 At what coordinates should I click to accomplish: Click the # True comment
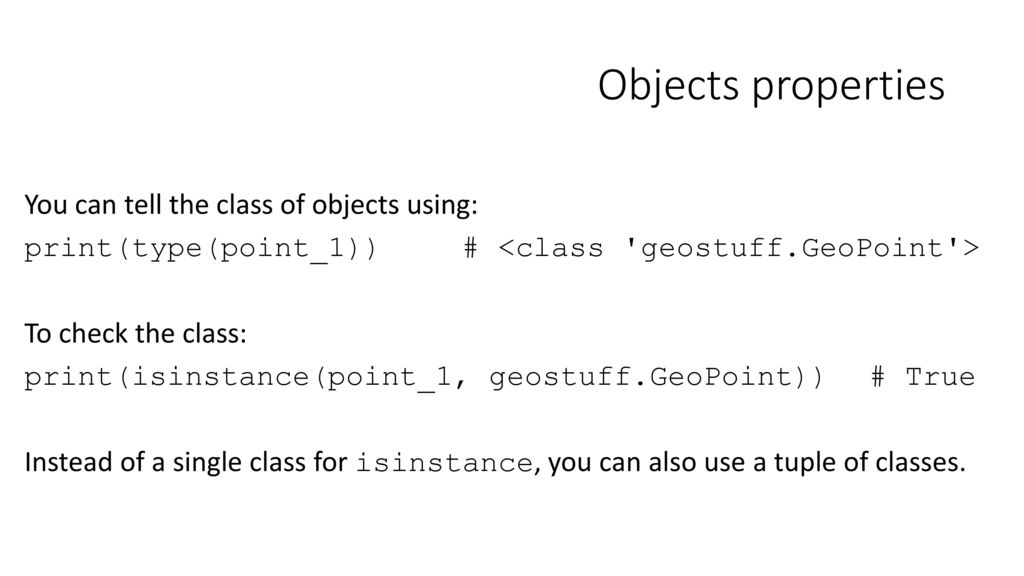[x=923, y=377]
